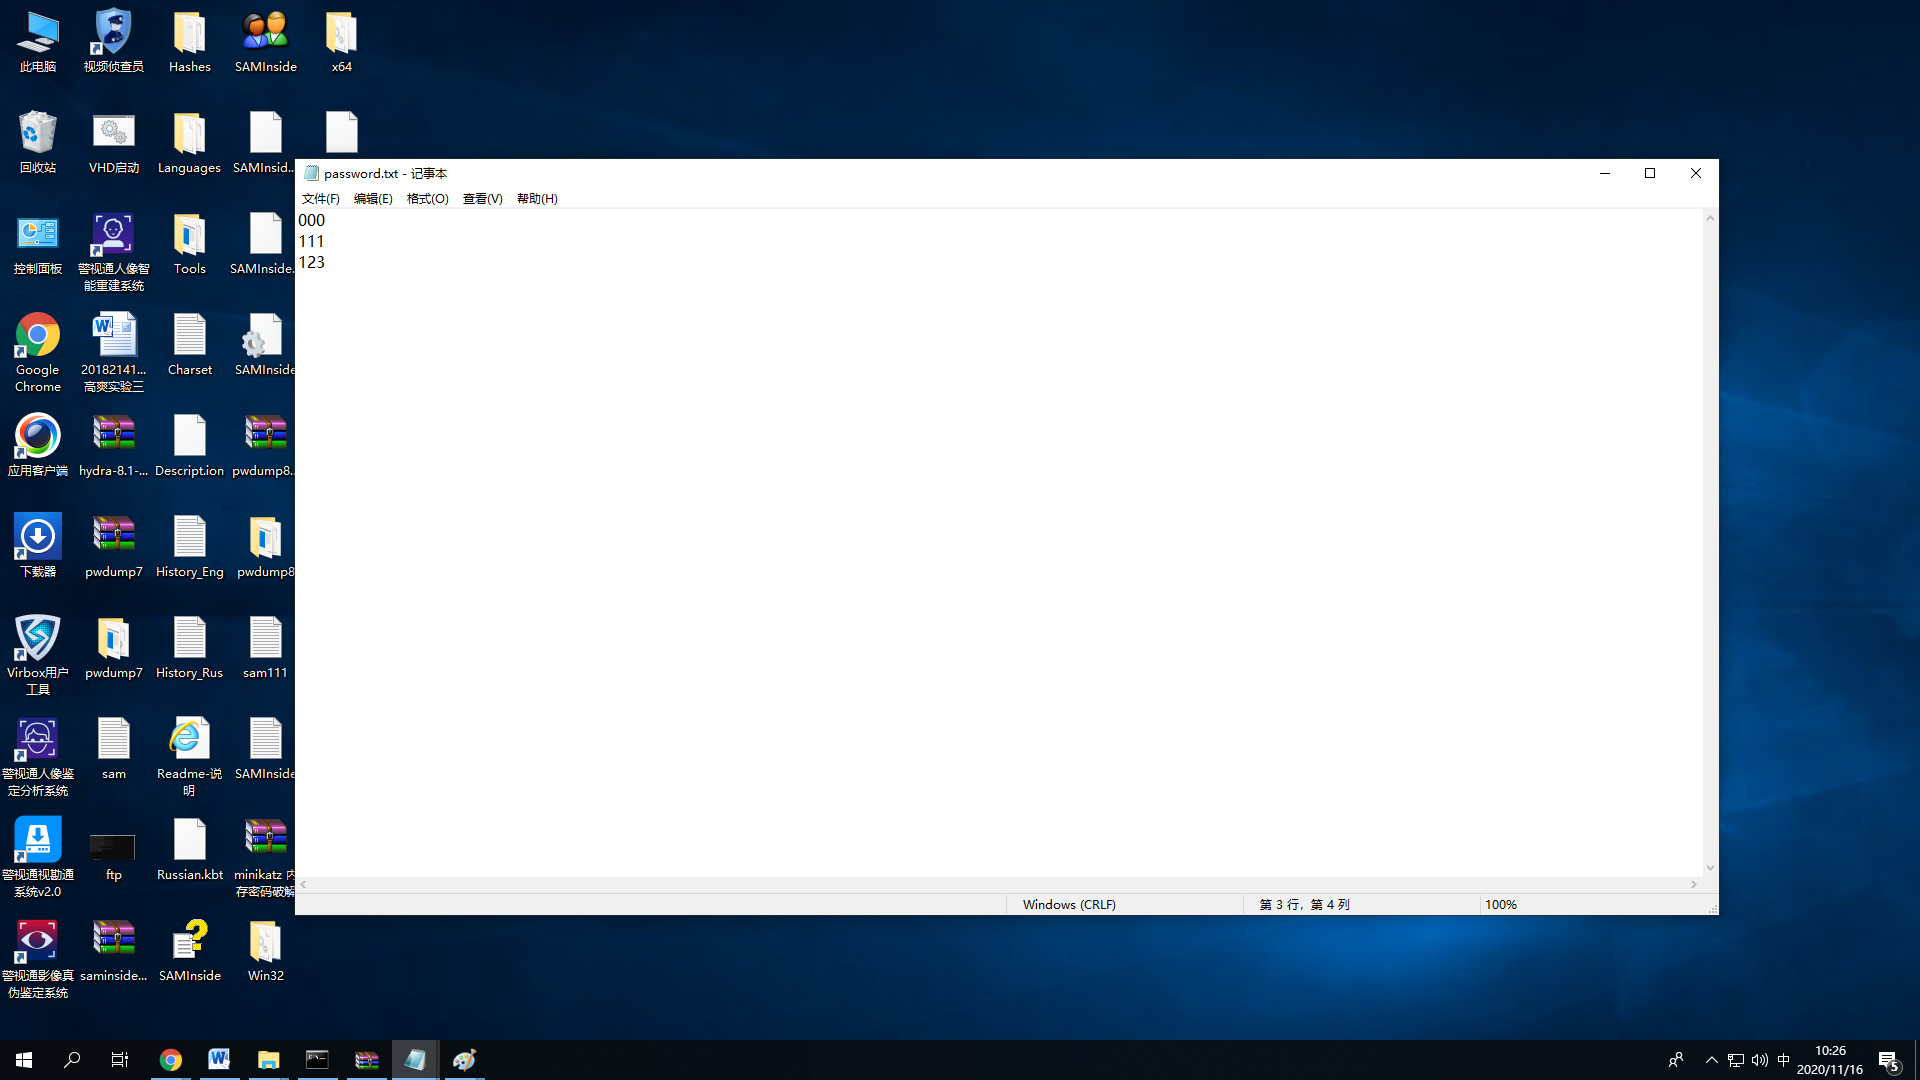Open the 格式(O) menu
This screenshot has height=1080, width=1920.
[x=427, y=199]
